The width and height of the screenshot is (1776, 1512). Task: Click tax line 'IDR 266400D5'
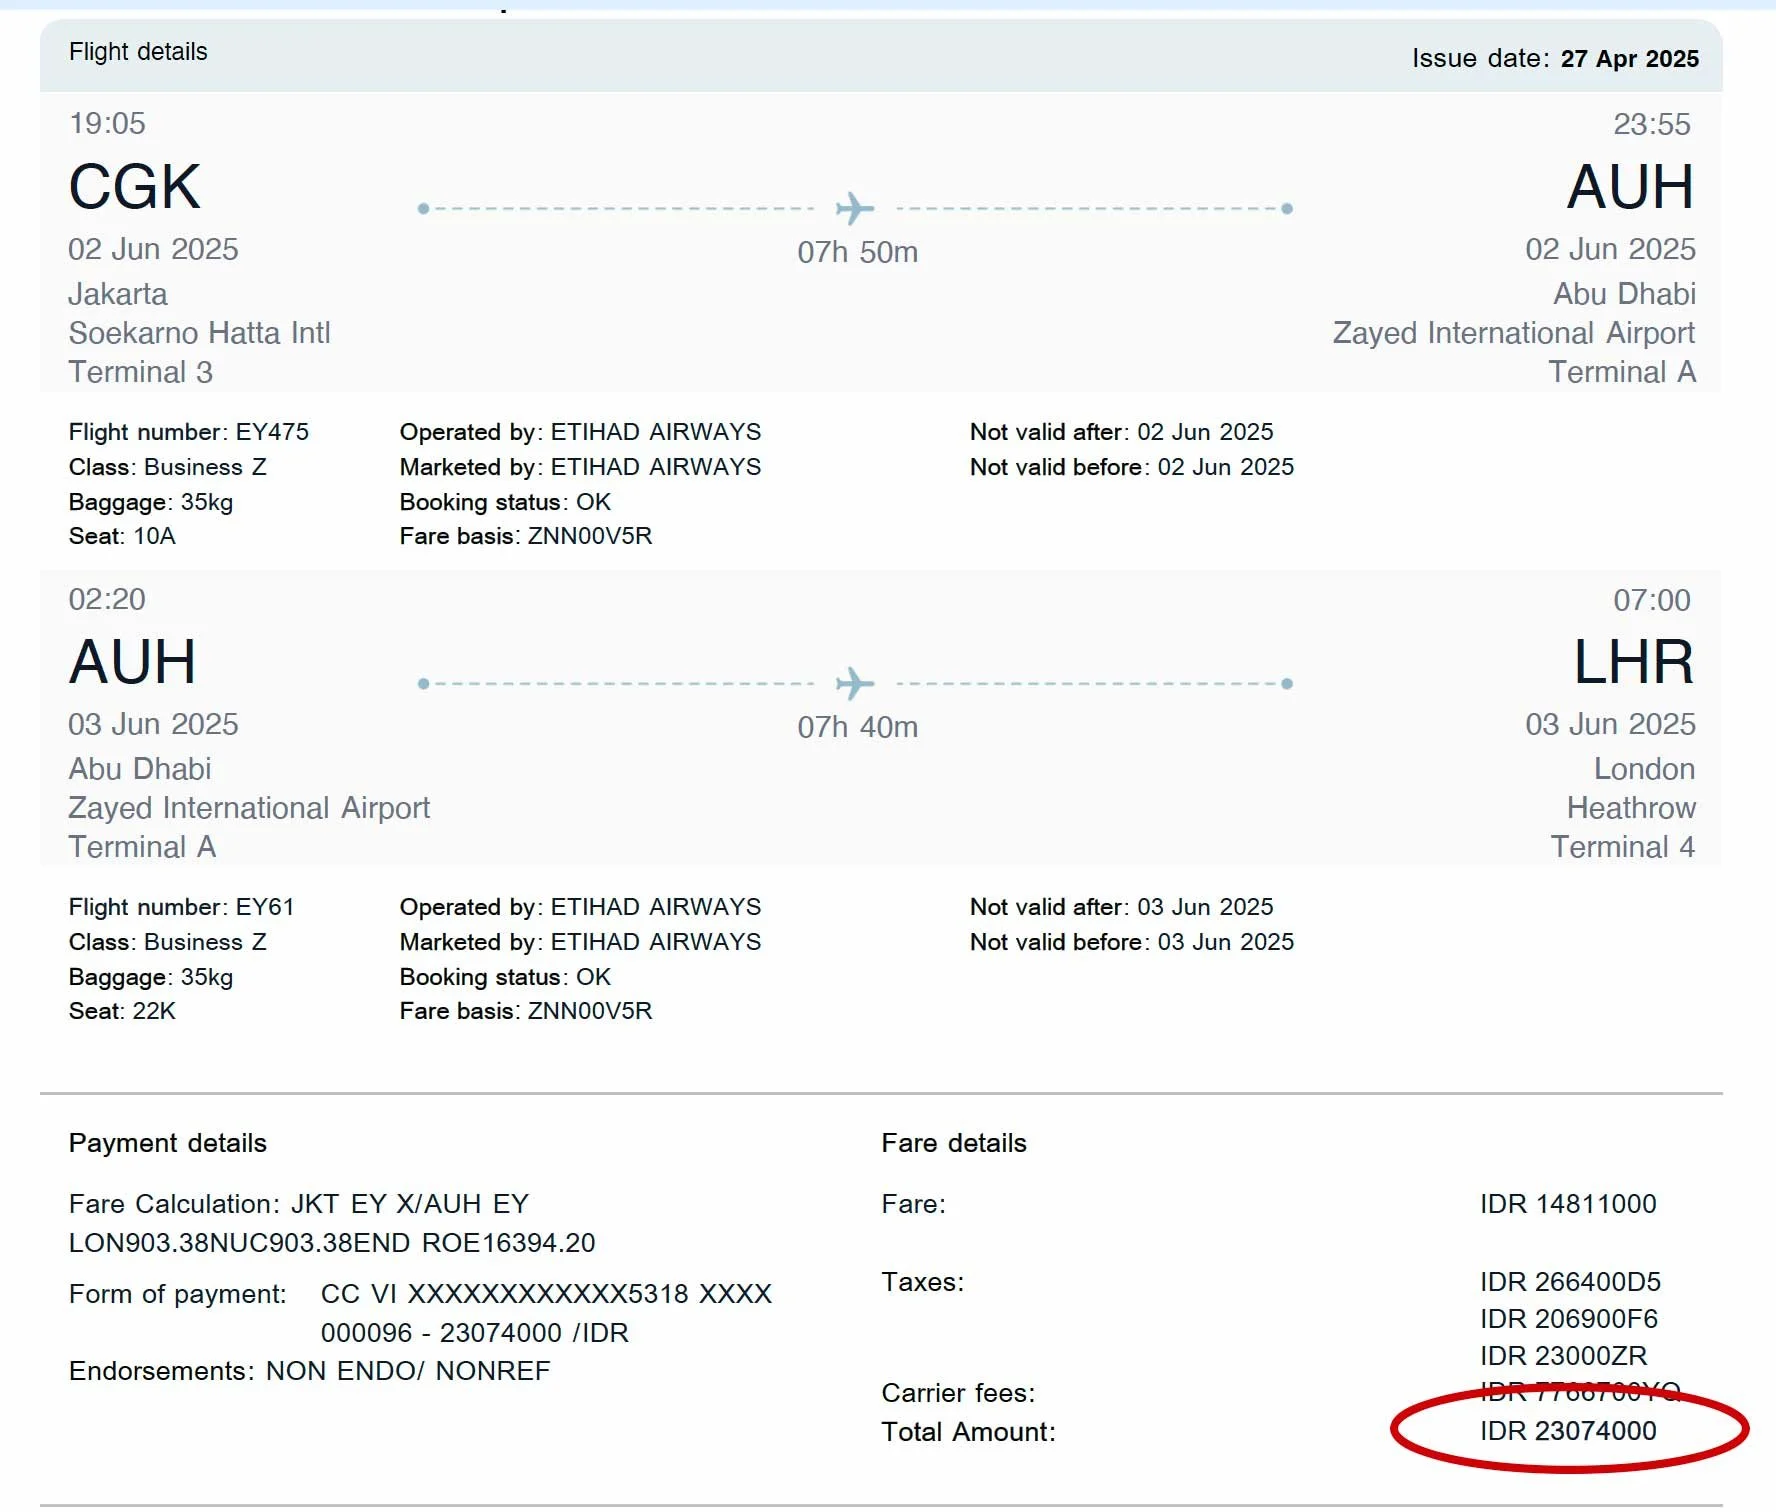1570,1282
